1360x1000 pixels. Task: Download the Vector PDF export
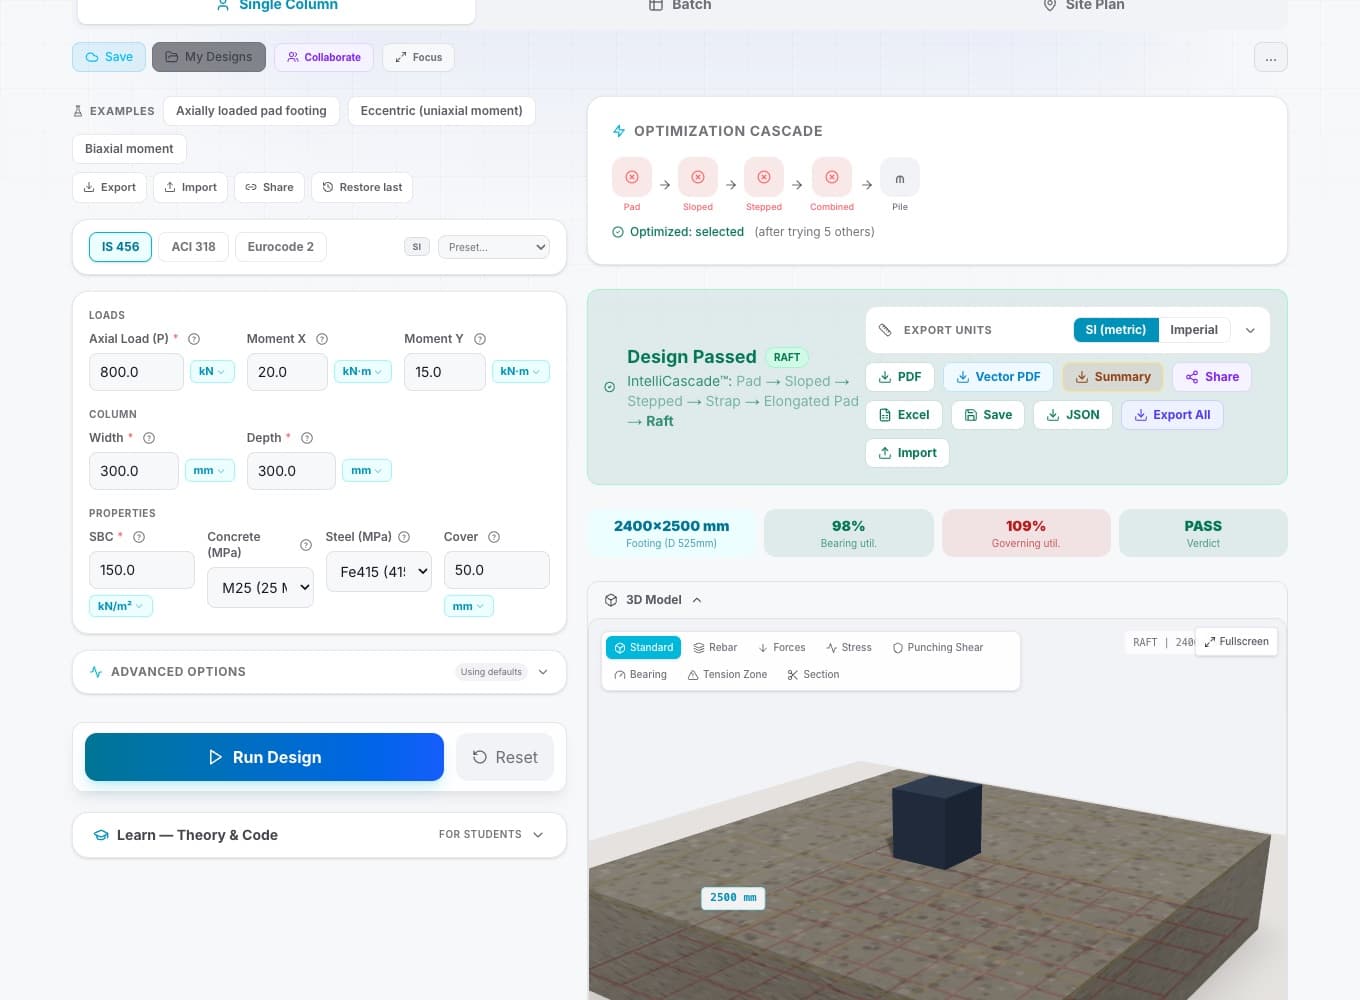[998, 377]
